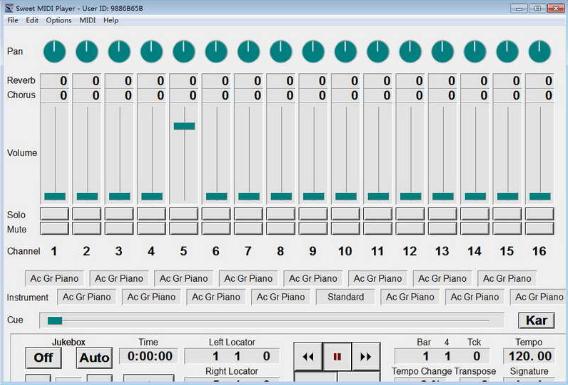Mute channel 5
Image resolution: width=568 pixels, height=385 pixels.
coord(184,229)
